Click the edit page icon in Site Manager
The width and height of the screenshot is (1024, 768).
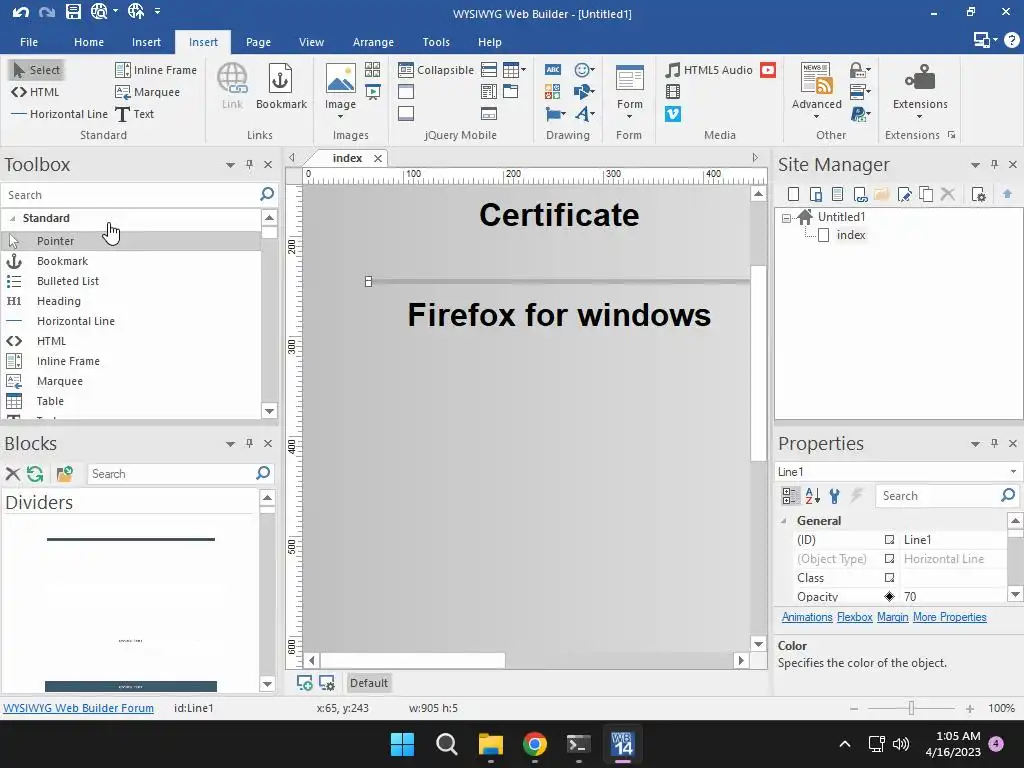(x=904, y=194)
